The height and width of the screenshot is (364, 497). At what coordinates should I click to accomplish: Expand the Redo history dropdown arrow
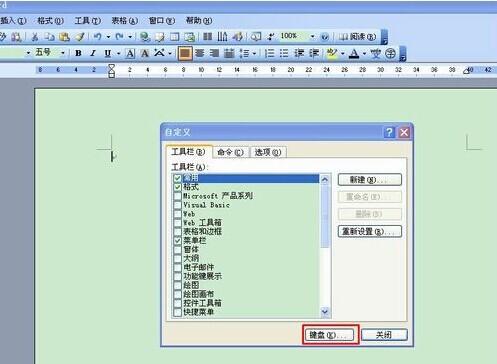point(130,37)
